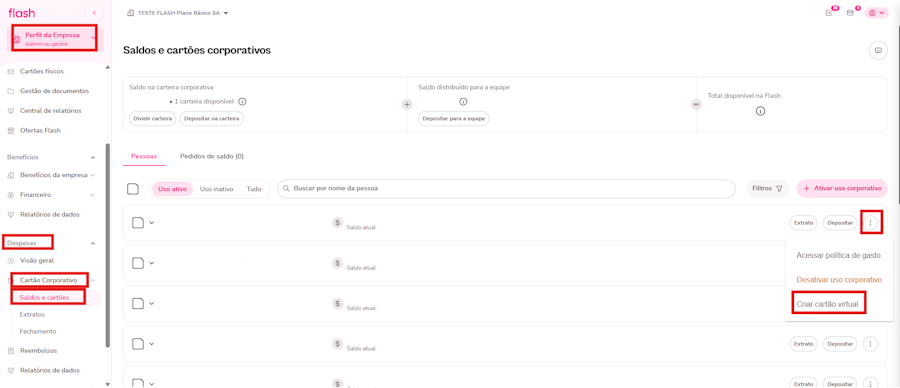This screenshot has width=900, height=388.
Task: Click the Dividir carteira button
Action: (x=153, y=118)
